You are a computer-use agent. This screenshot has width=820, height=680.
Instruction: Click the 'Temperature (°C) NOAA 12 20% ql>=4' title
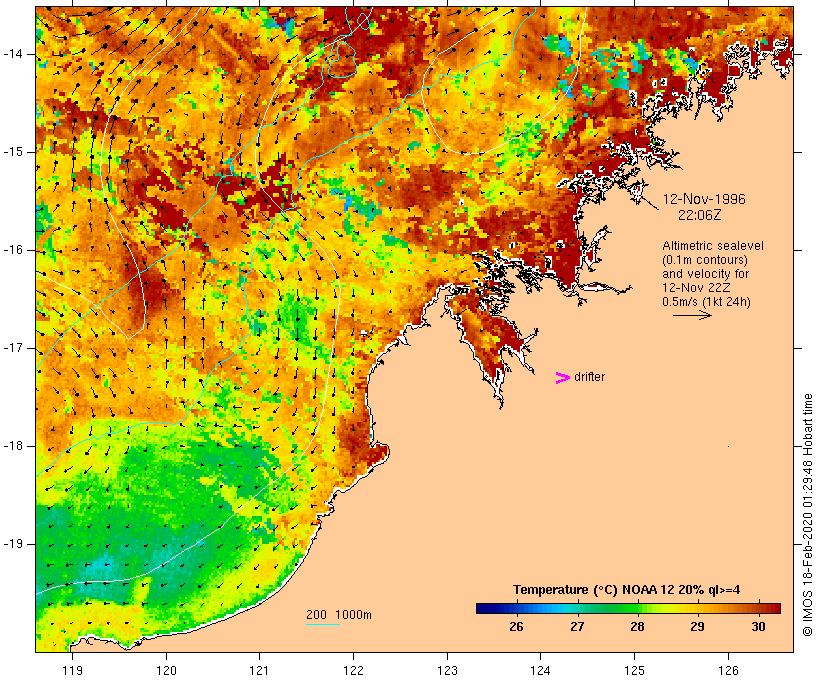[x=627, y=590]
